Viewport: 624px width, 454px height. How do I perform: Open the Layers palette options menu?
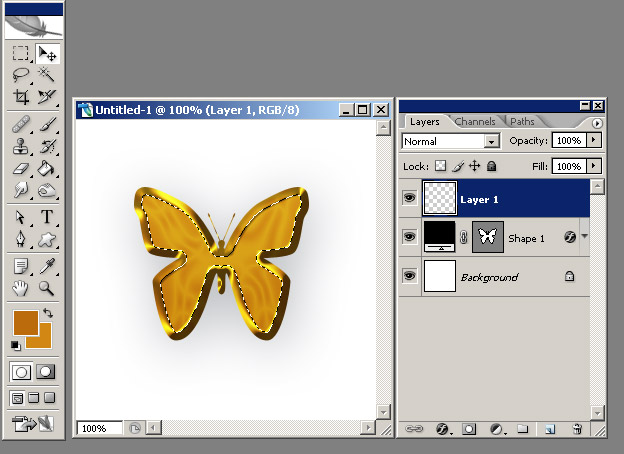coord(597,123)
